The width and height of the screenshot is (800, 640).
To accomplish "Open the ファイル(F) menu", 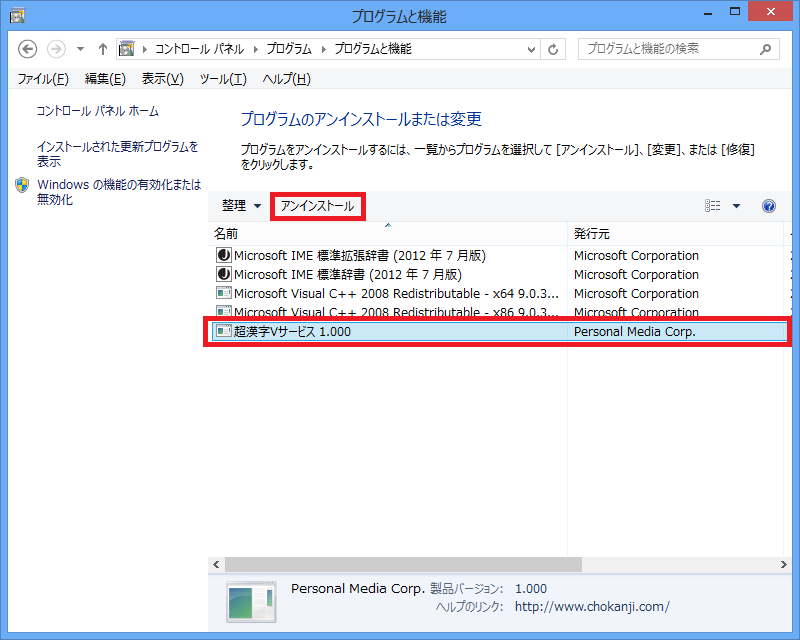I will pyautogui.click(x=43, y=79).
